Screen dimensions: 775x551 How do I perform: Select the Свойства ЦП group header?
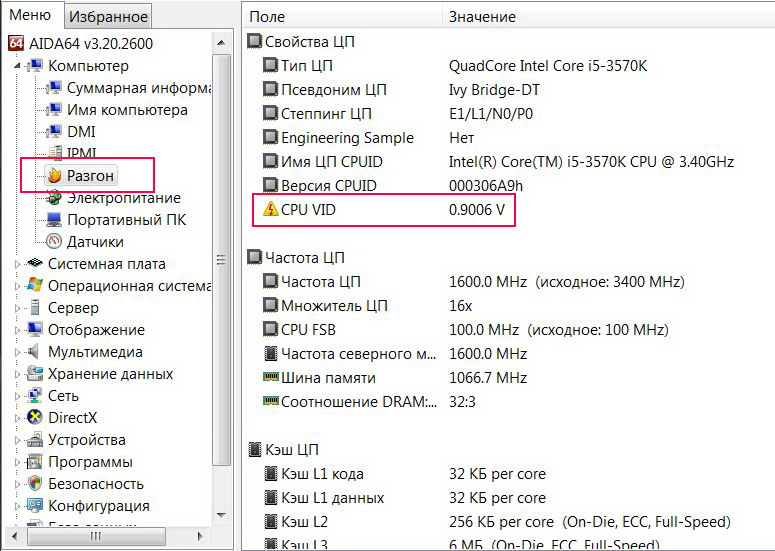(x=301, y=42)
